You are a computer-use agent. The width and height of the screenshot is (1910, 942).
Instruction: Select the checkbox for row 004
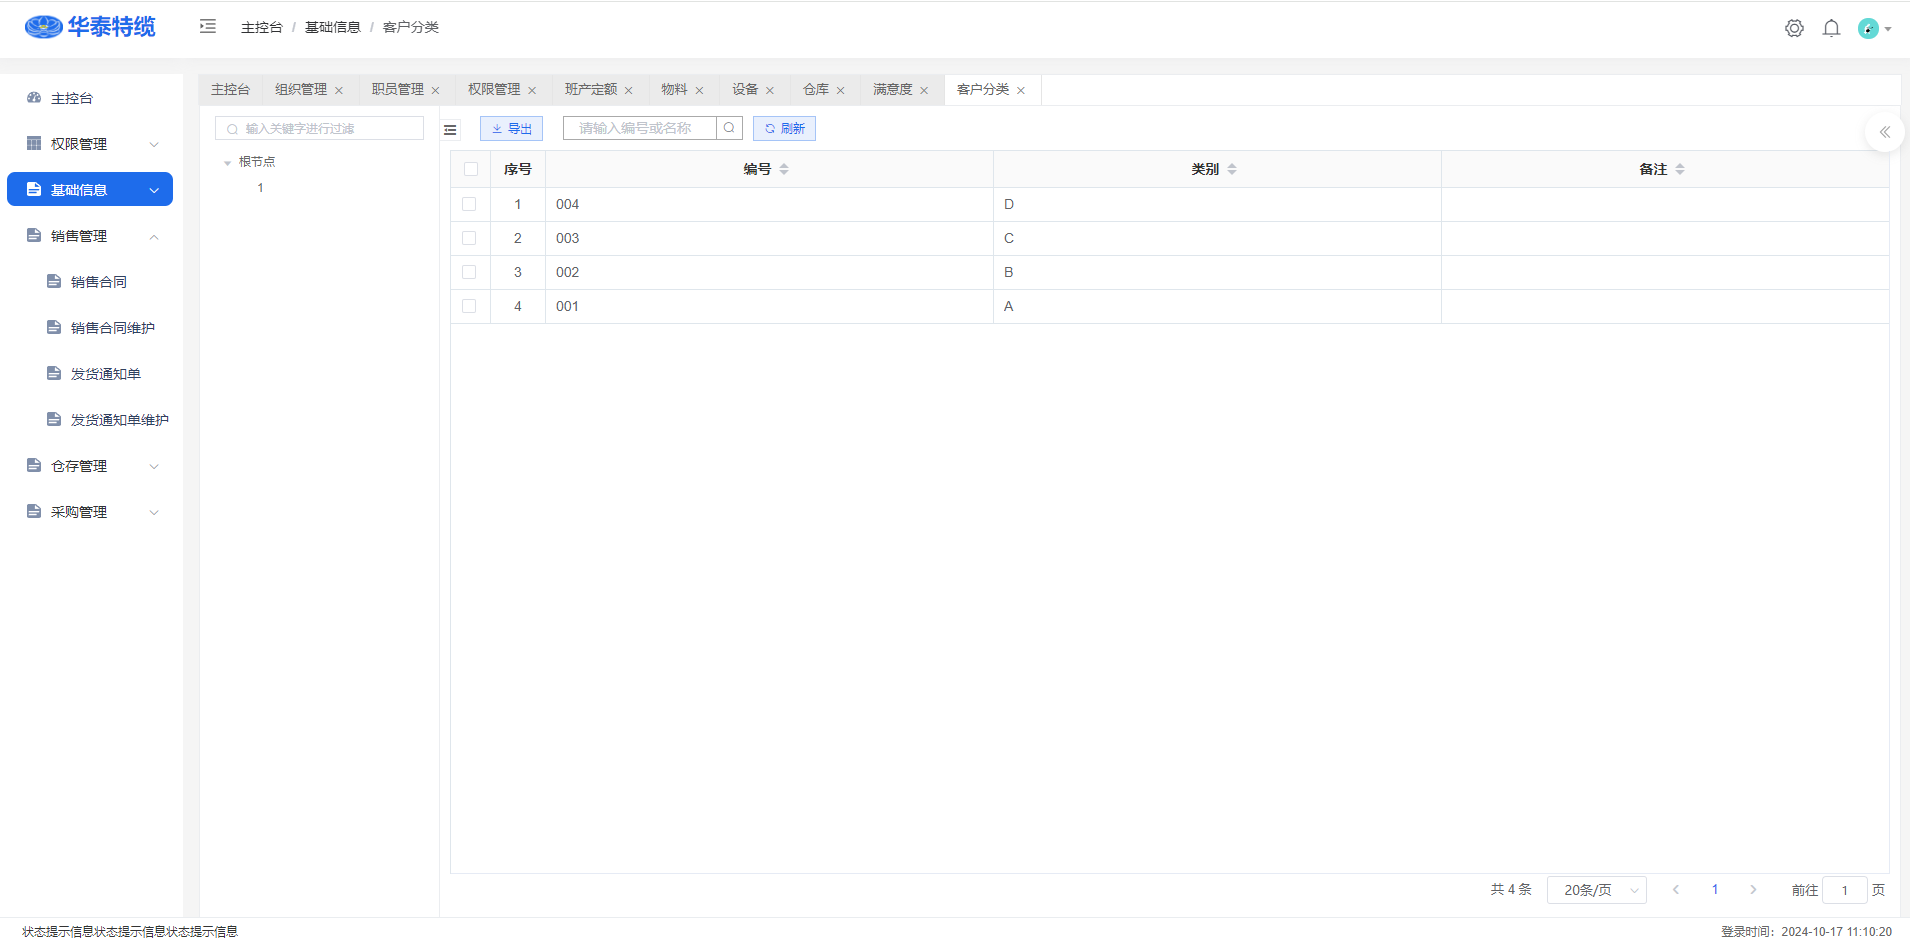tap(469, 204)
